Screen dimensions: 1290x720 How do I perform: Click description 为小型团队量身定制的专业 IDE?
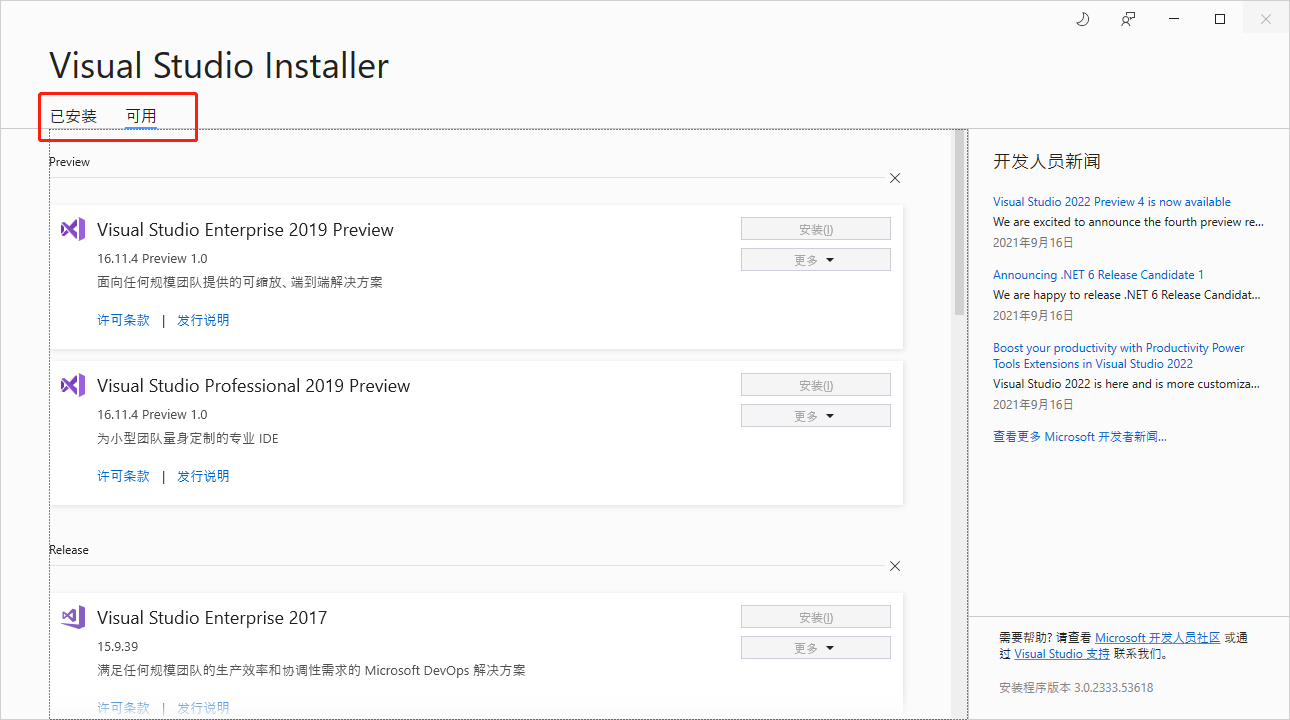[x=188, y=438]
